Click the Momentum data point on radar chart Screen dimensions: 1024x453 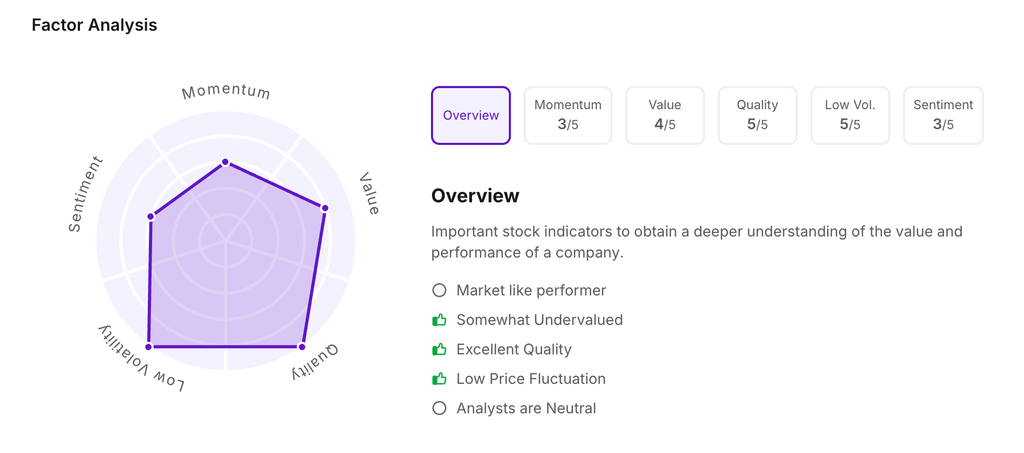pyautogui.click(x=226, y=162)
